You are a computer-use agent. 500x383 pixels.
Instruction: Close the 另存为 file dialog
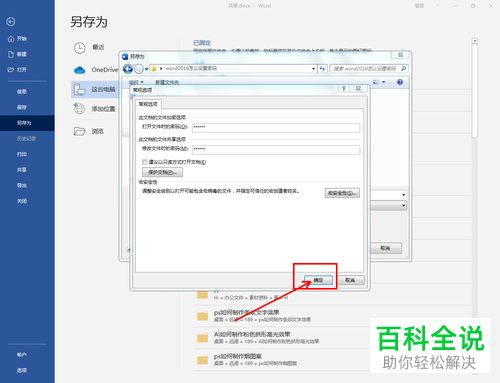point(400,55)
